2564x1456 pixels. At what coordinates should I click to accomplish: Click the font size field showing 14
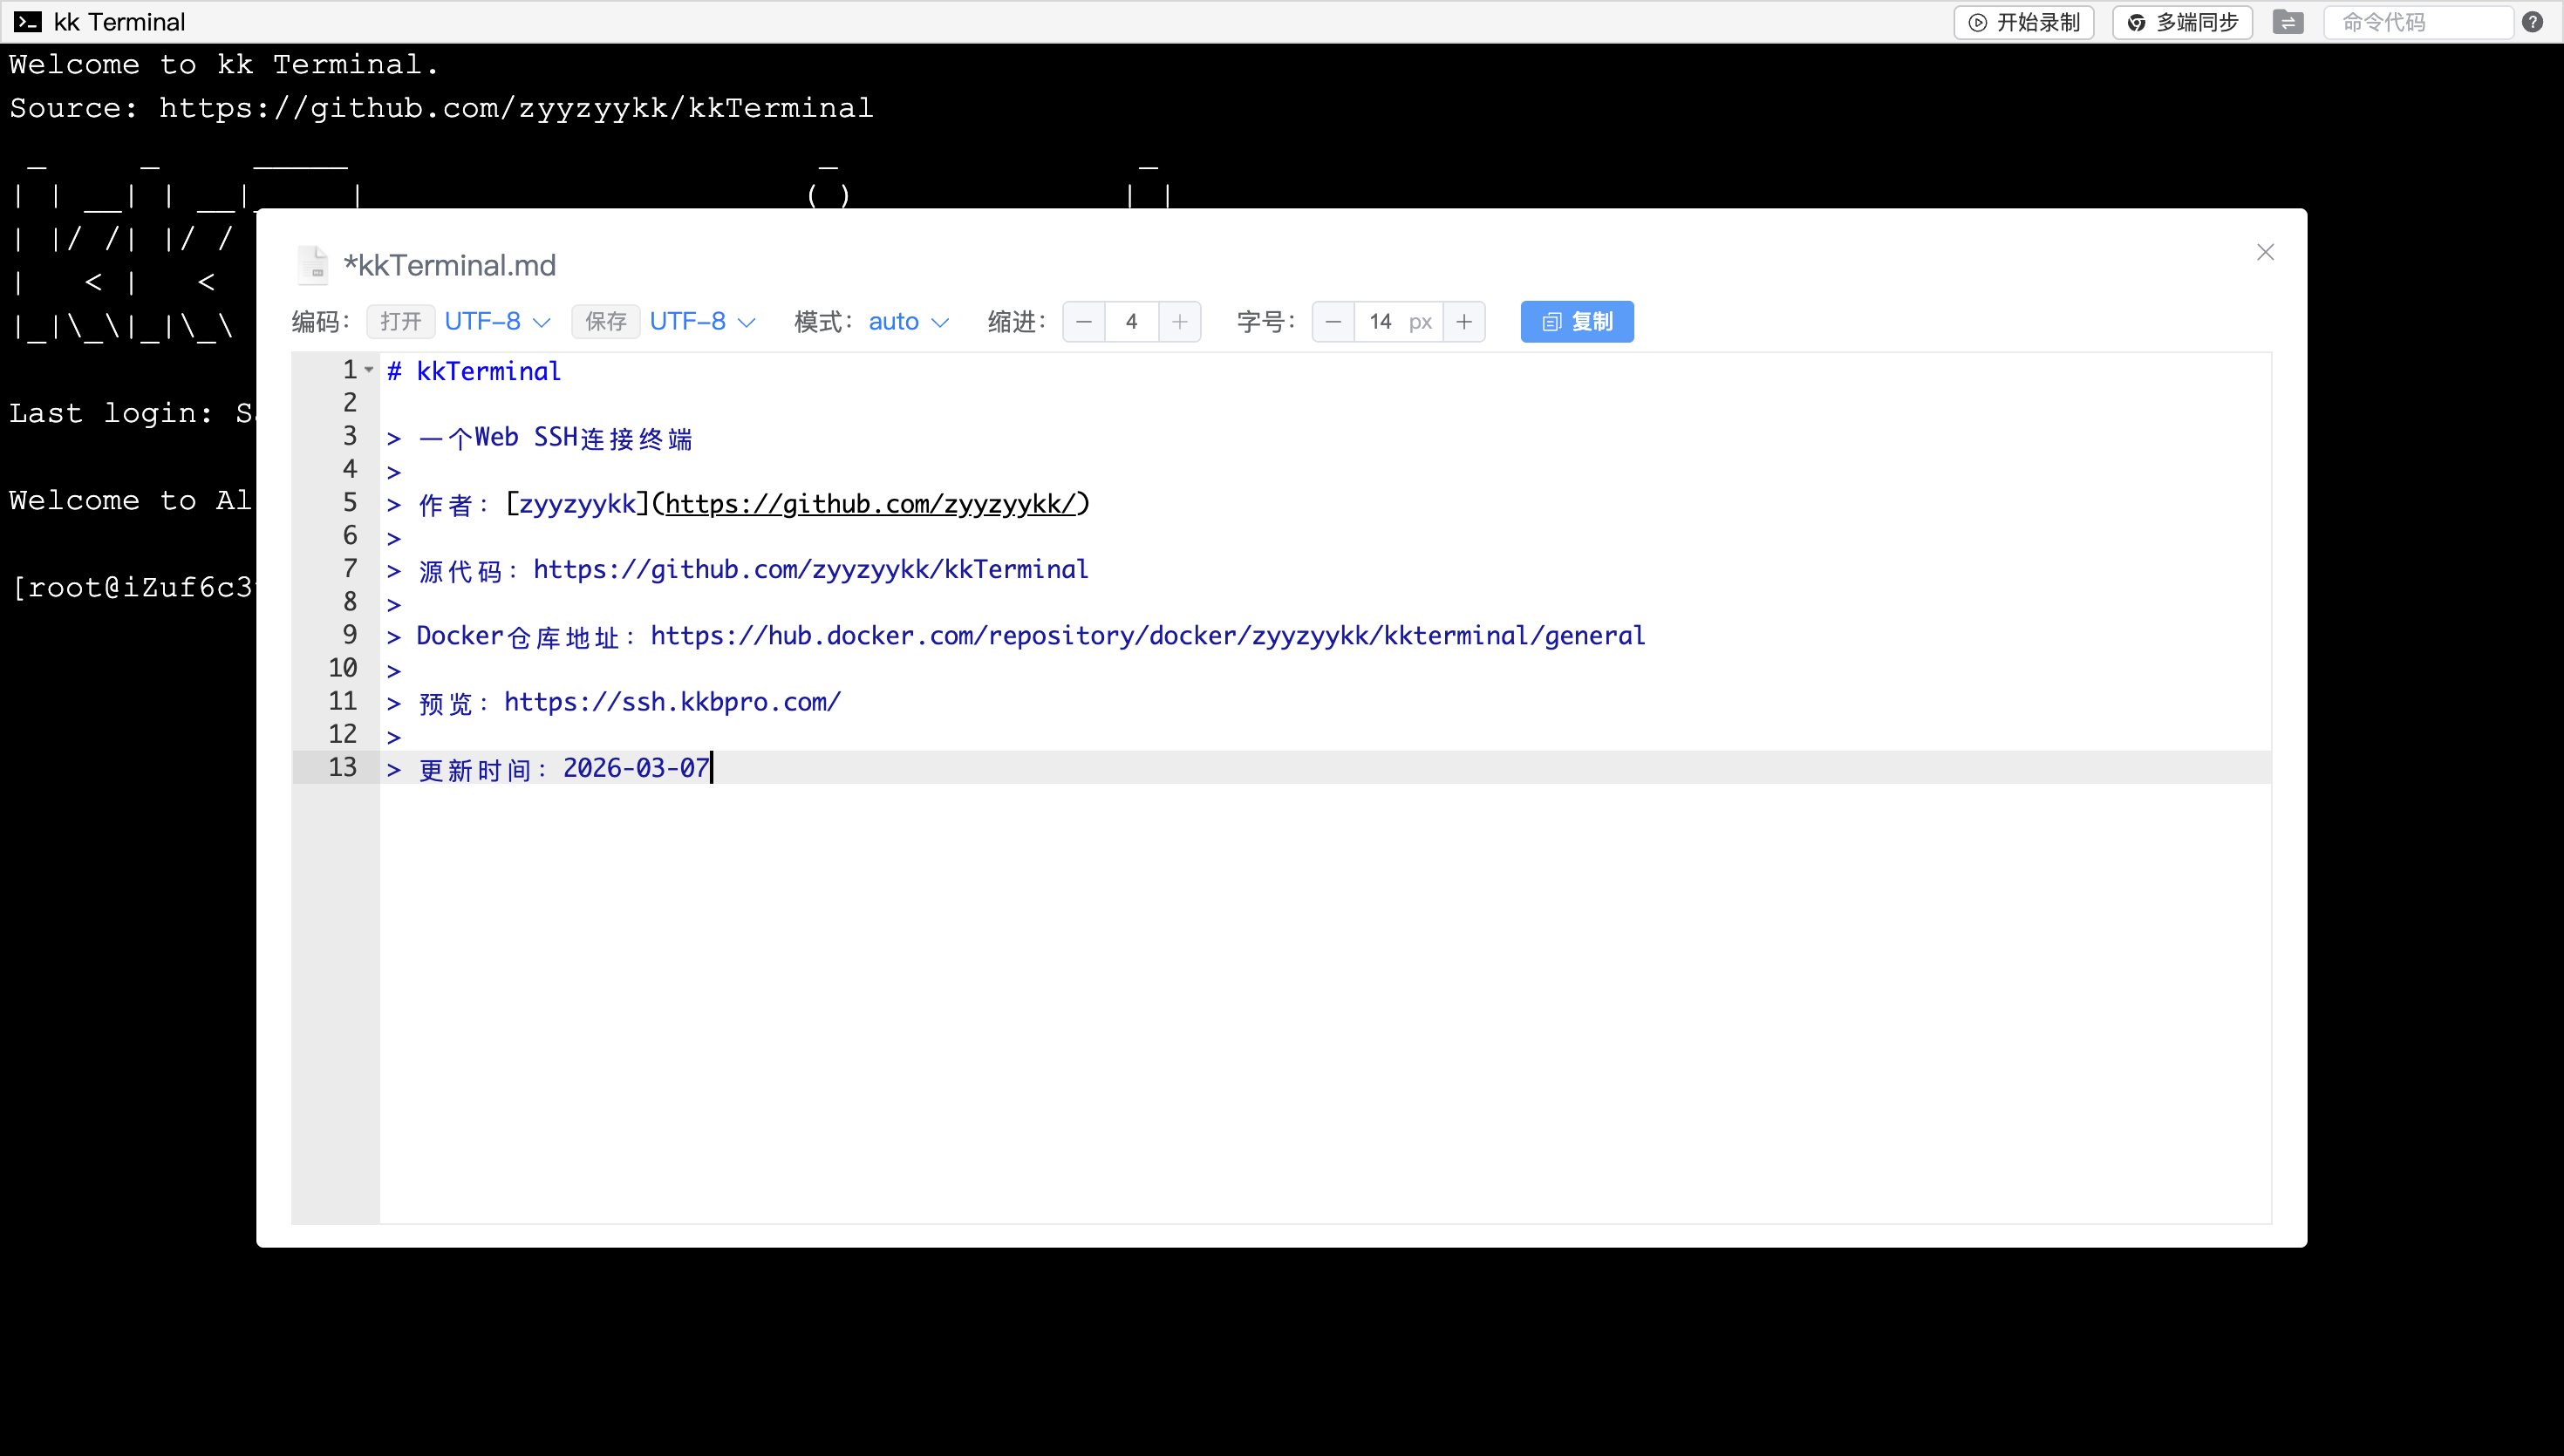click(1398, 322)
